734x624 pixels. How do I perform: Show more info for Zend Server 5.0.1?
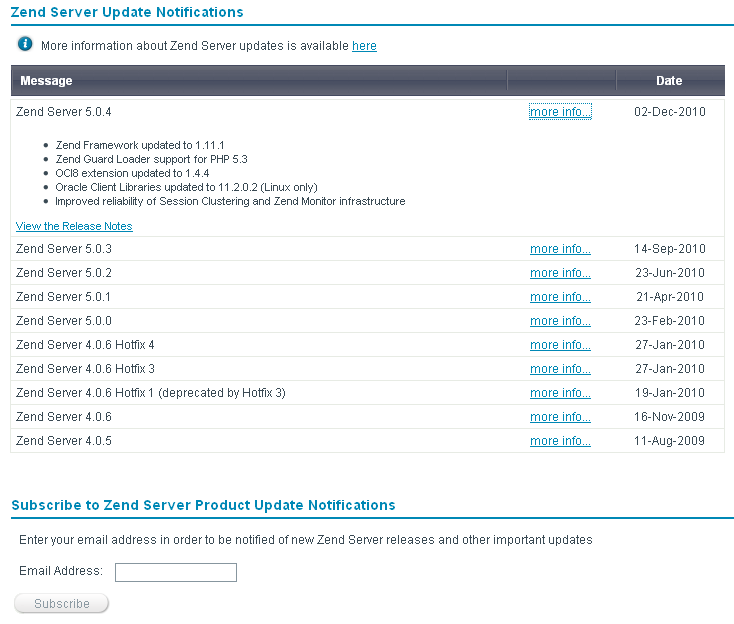click(x=560, y=297)
